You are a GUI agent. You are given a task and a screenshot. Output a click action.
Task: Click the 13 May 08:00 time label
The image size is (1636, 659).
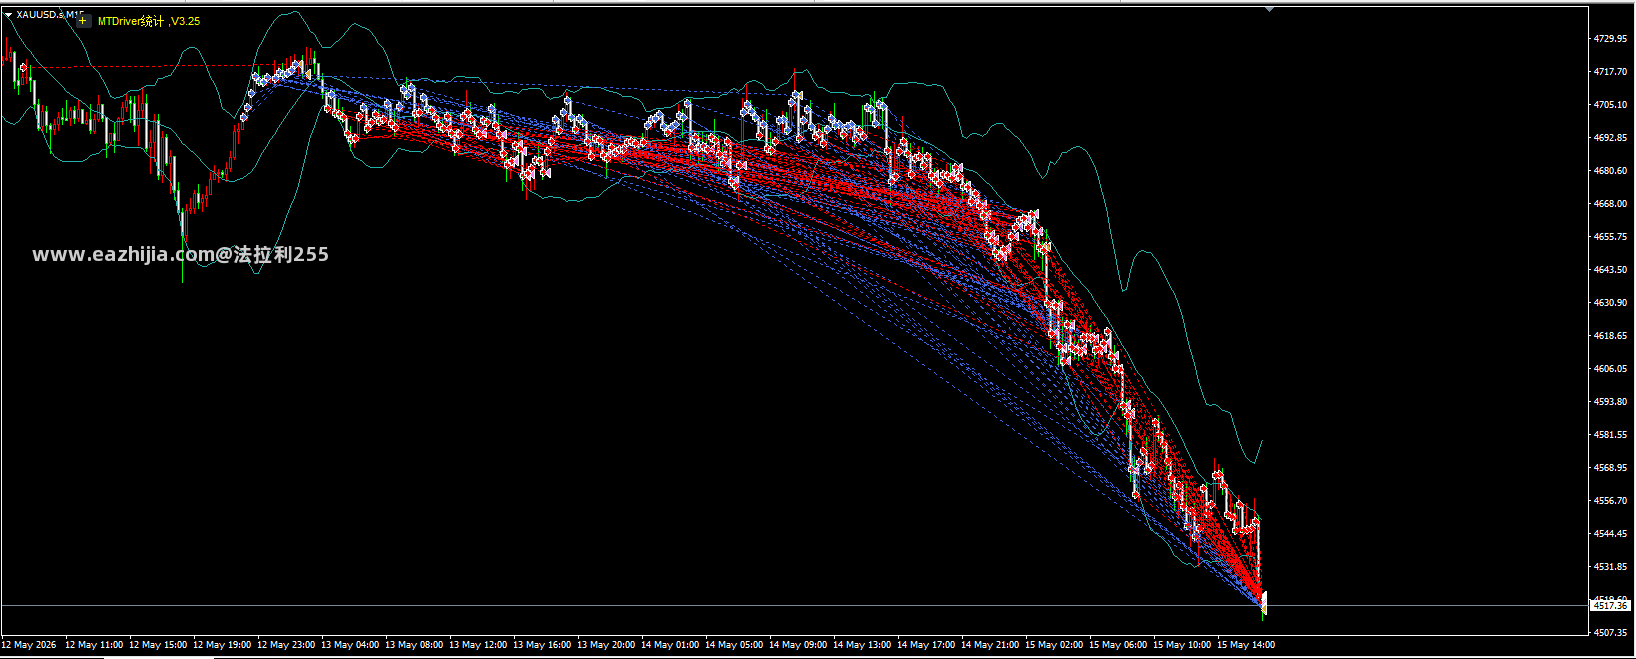point(414,645)
